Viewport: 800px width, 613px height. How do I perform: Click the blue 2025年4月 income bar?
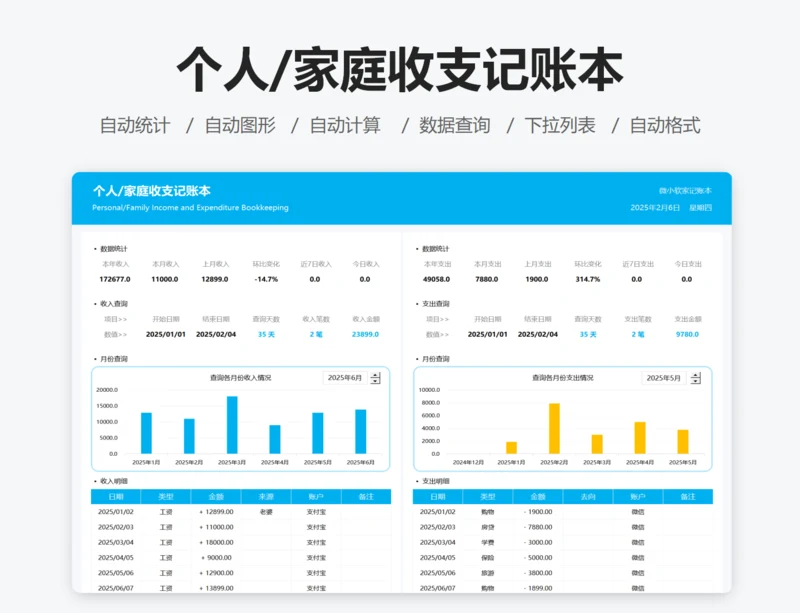275,439
